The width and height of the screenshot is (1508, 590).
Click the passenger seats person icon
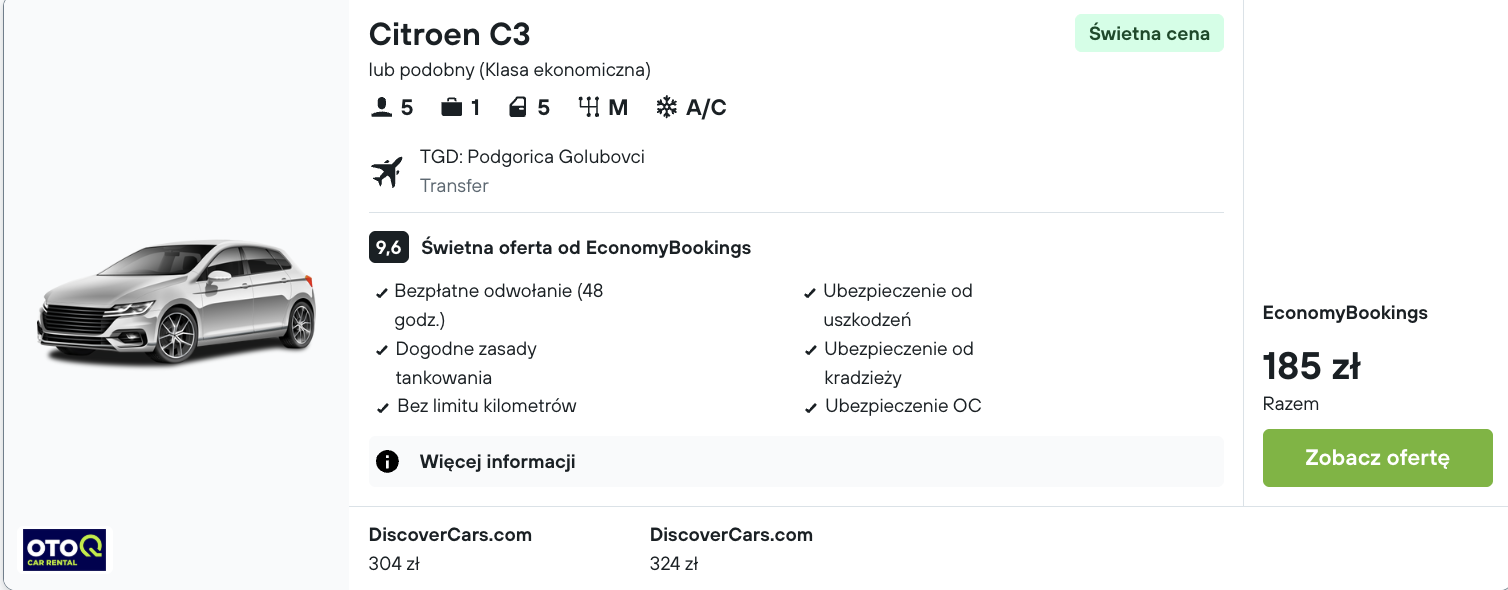(381, 107)
